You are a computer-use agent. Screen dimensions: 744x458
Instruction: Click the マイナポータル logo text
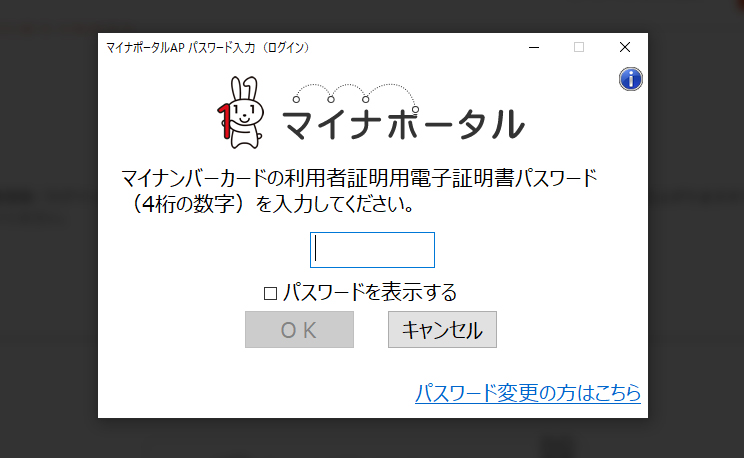(x=402, y=124)
